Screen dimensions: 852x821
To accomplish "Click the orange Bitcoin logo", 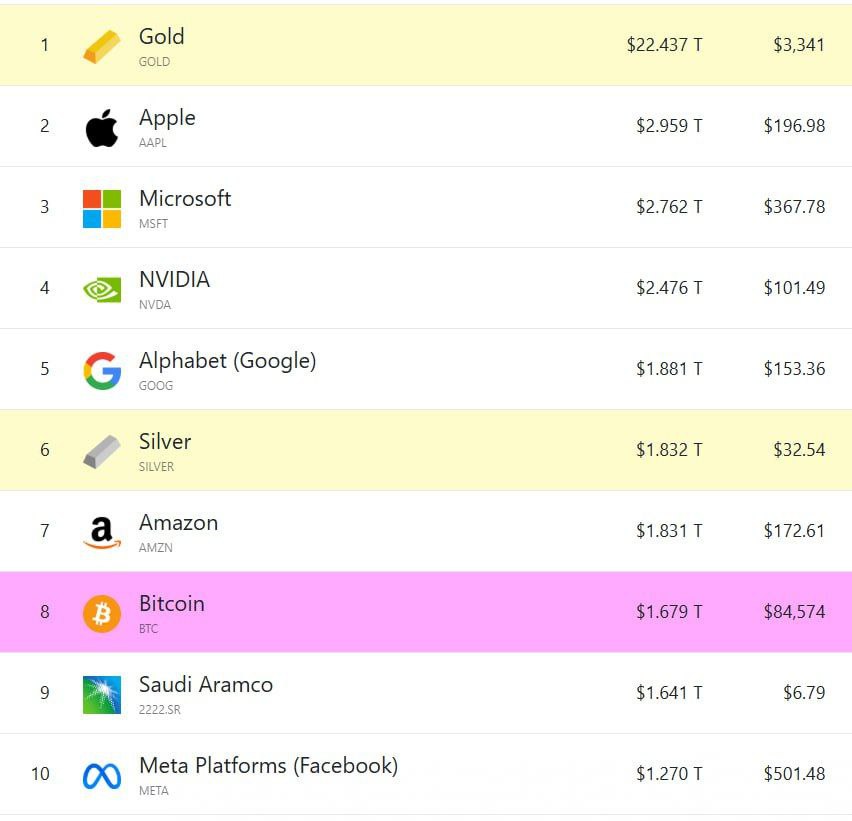I will pyautogui.click(x=101, y=613).
